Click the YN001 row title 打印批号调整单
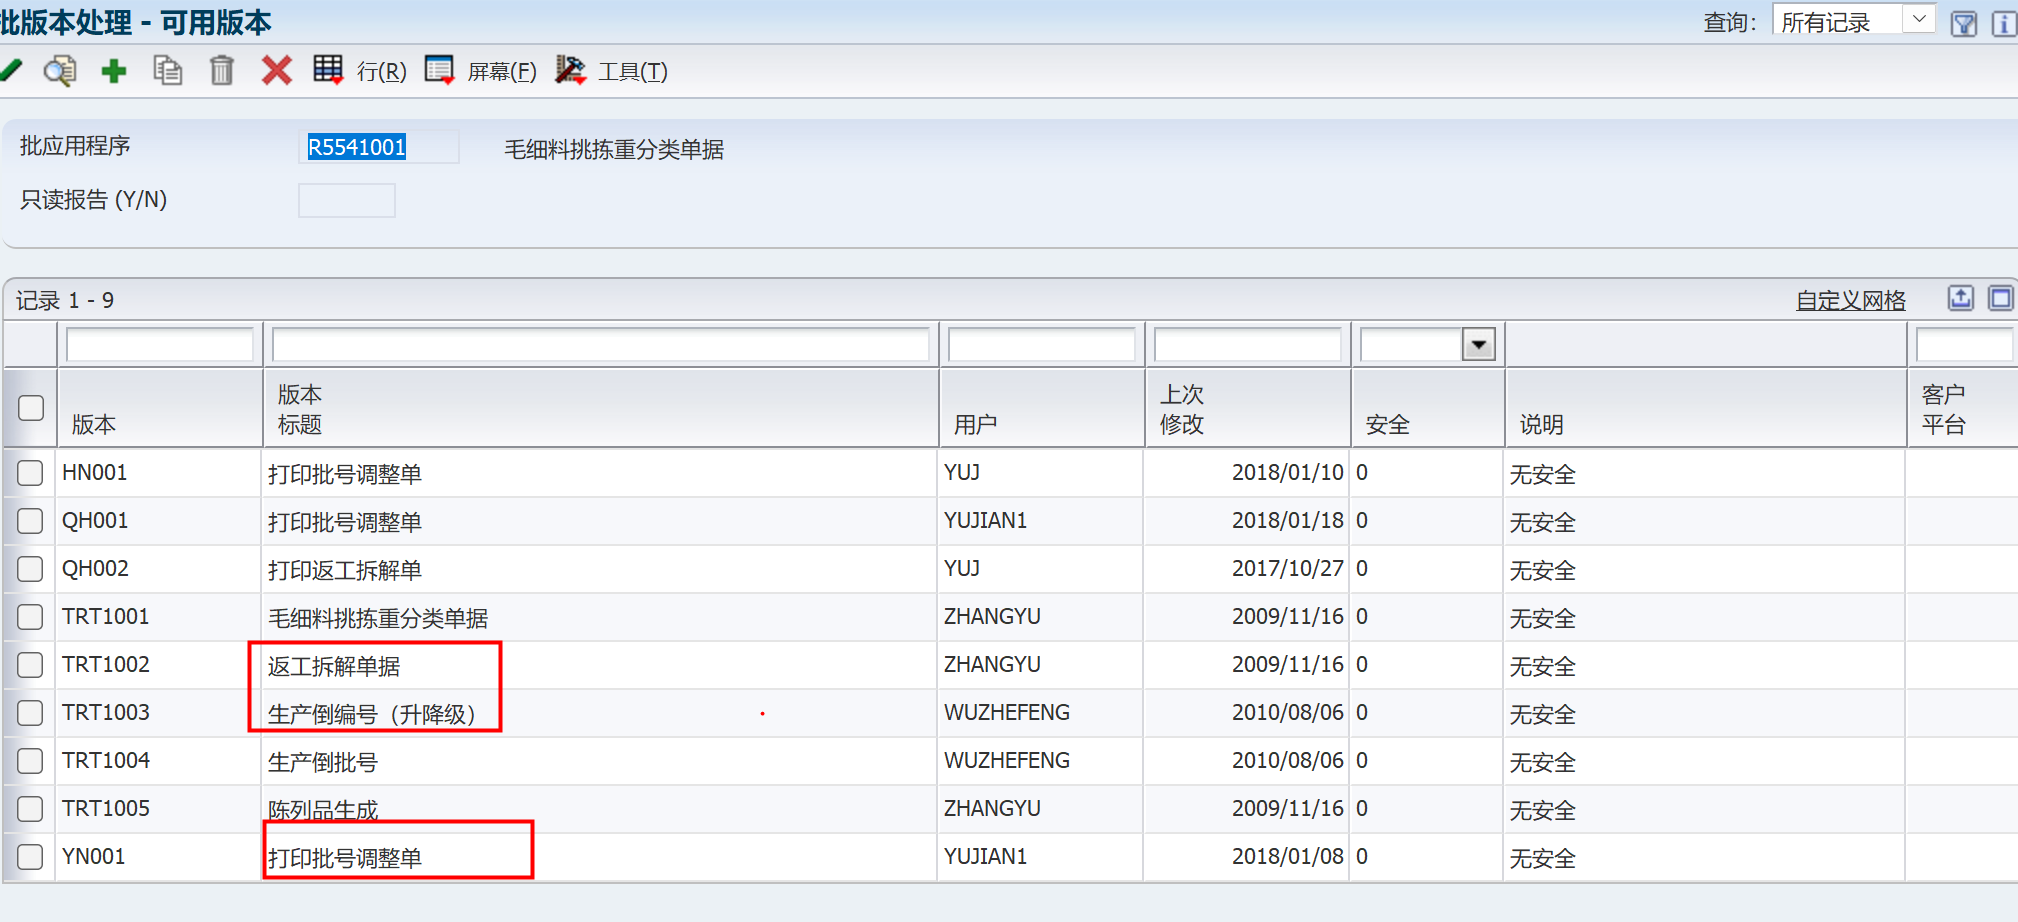2018x922 pixels. point(345,858)
